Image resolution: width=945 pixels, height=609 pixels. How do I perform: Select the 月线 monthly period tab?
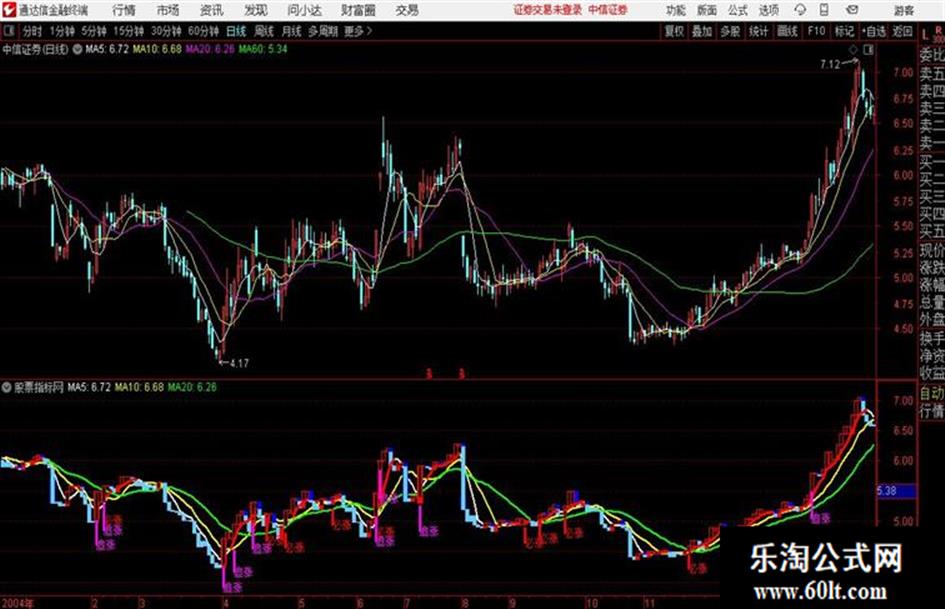coord(292,31)
